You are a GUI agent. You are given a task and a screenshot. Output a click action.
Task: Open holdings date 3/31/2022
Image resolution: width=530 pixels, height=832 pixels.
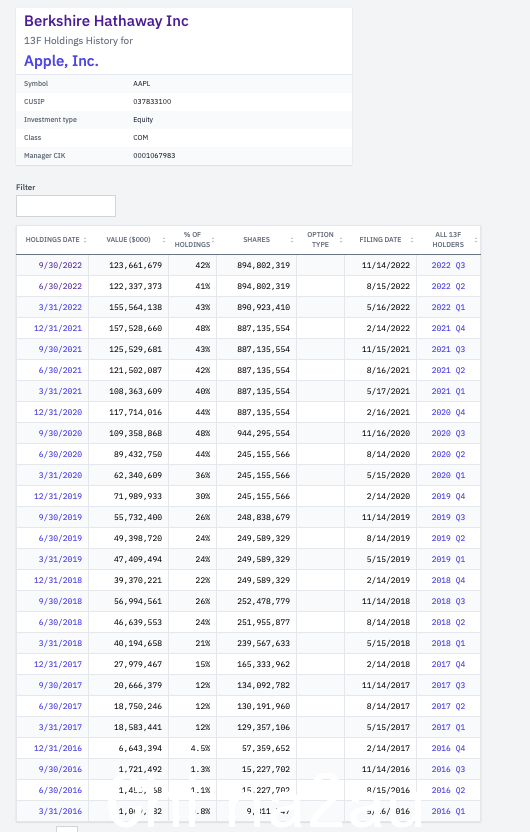coord(60,307)
